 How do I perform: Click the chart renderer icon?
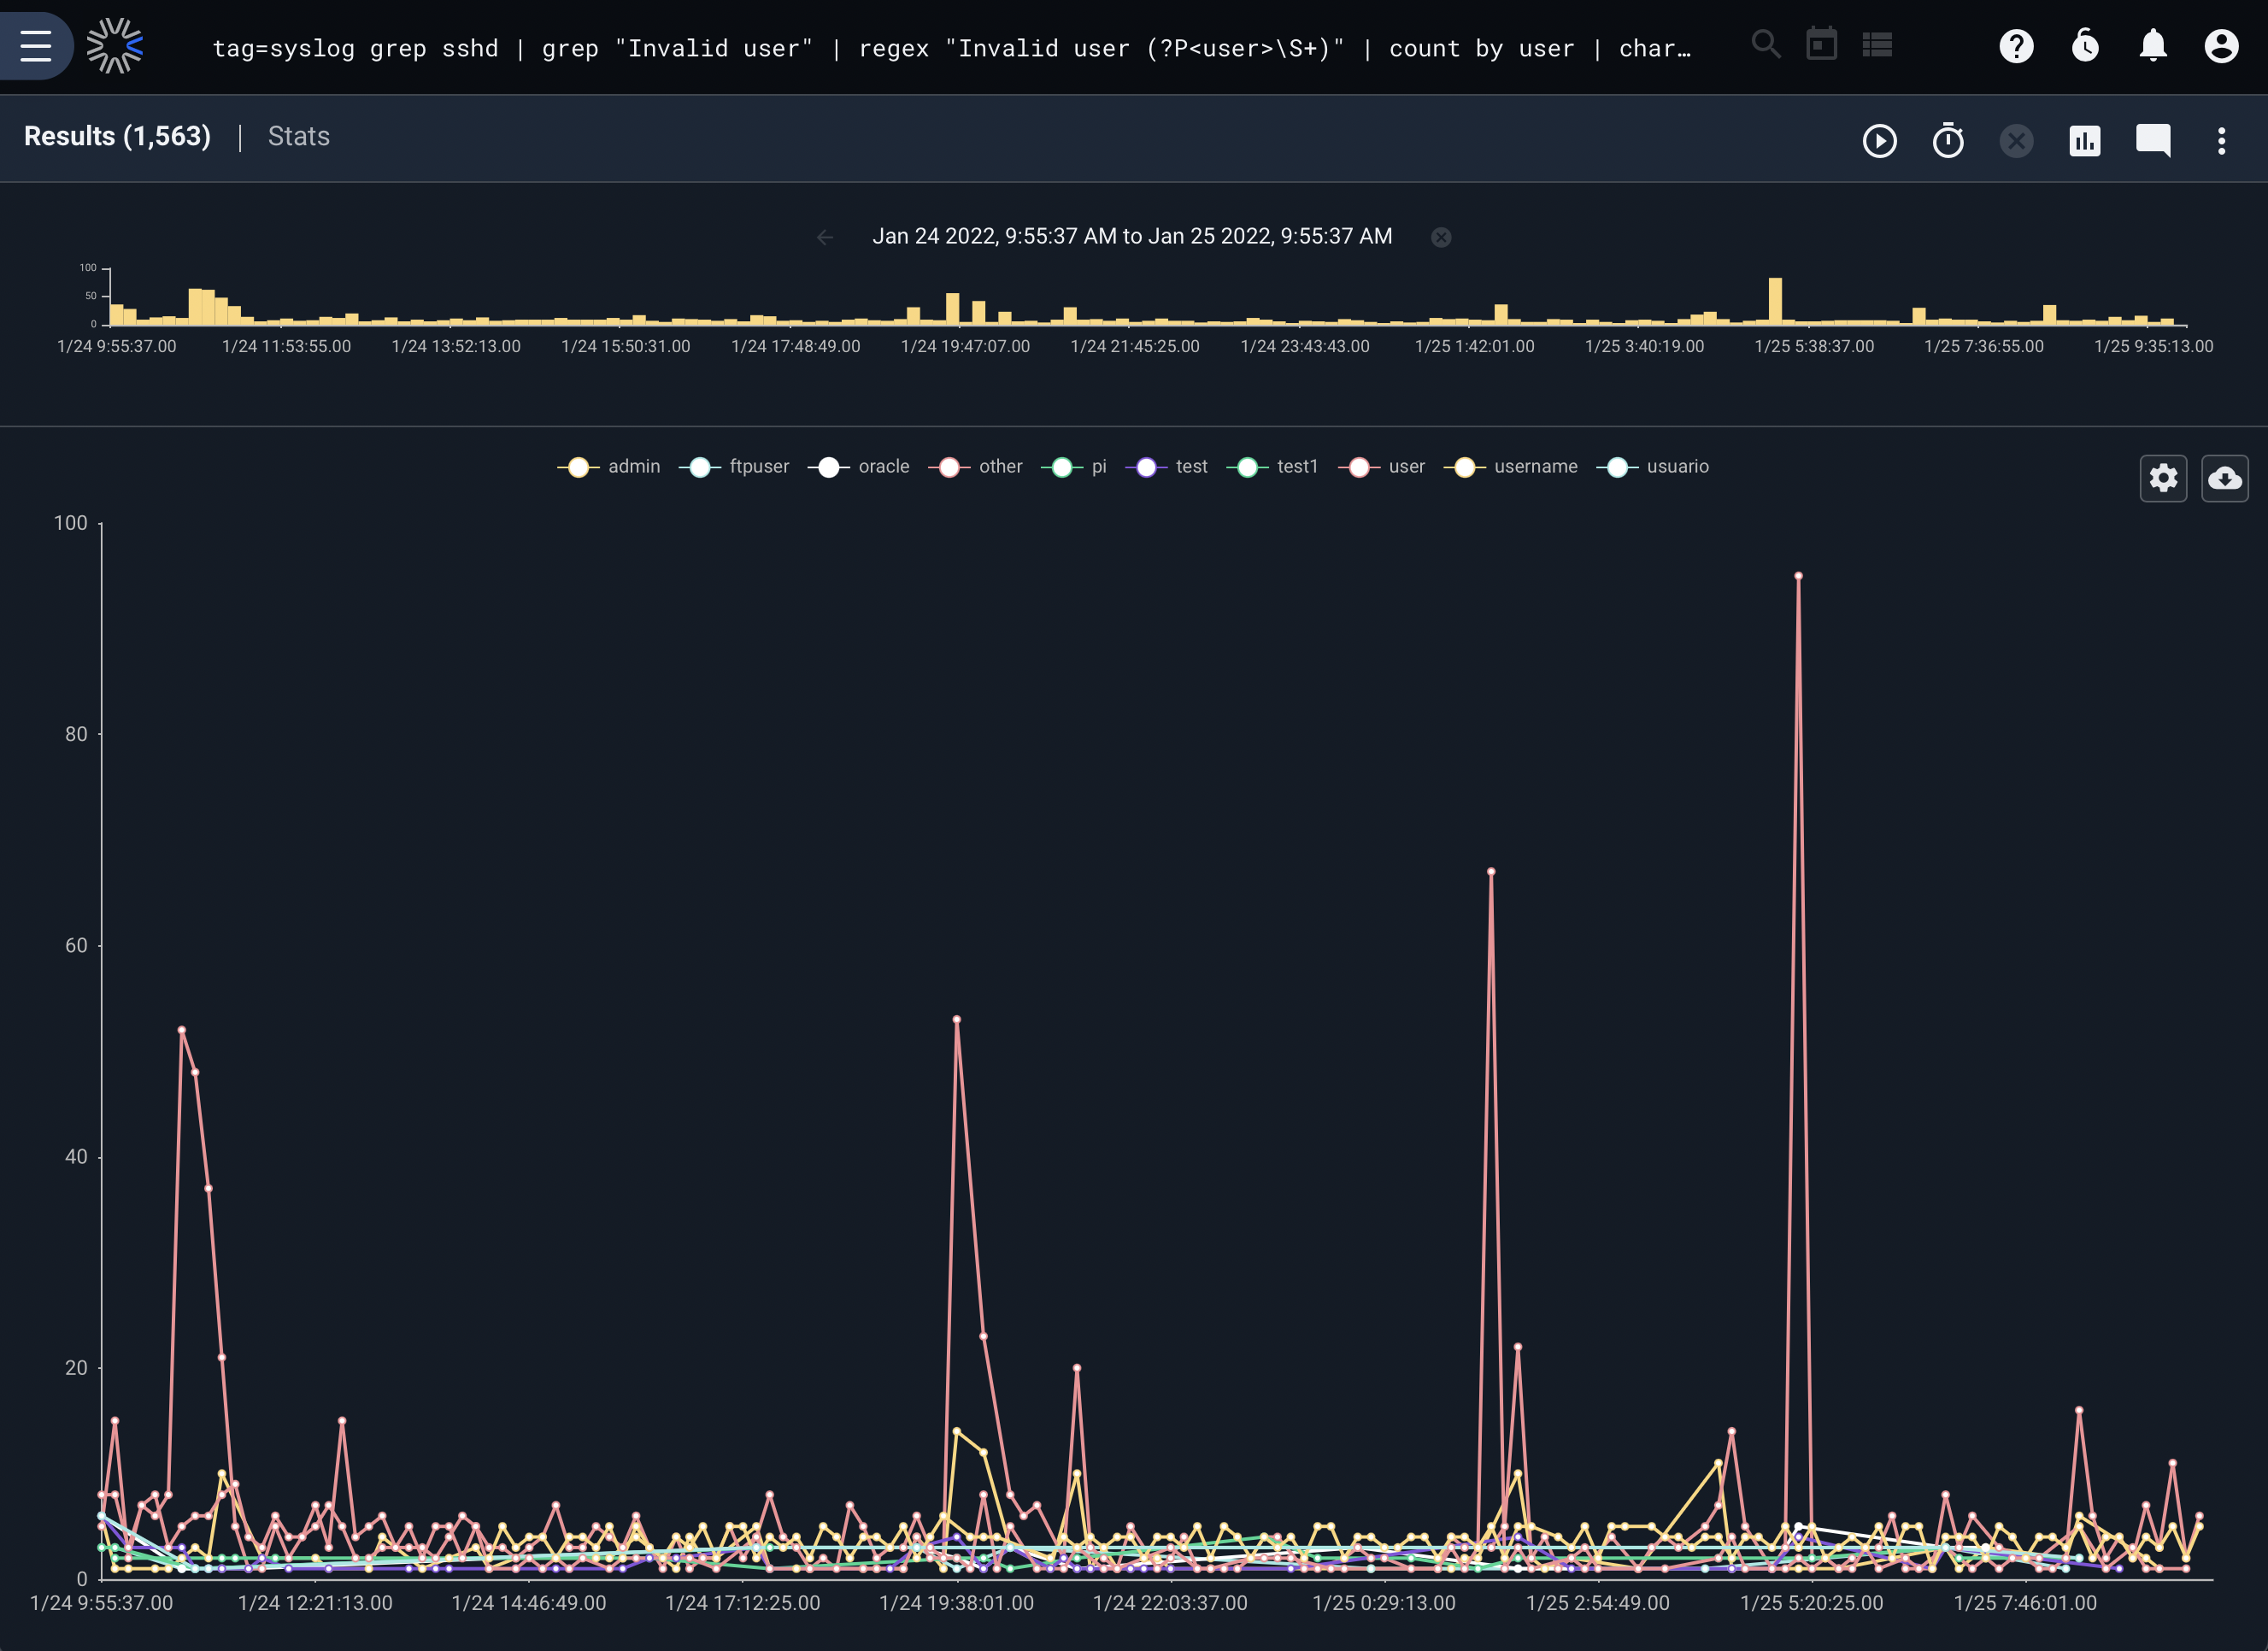coord(2084,140)
